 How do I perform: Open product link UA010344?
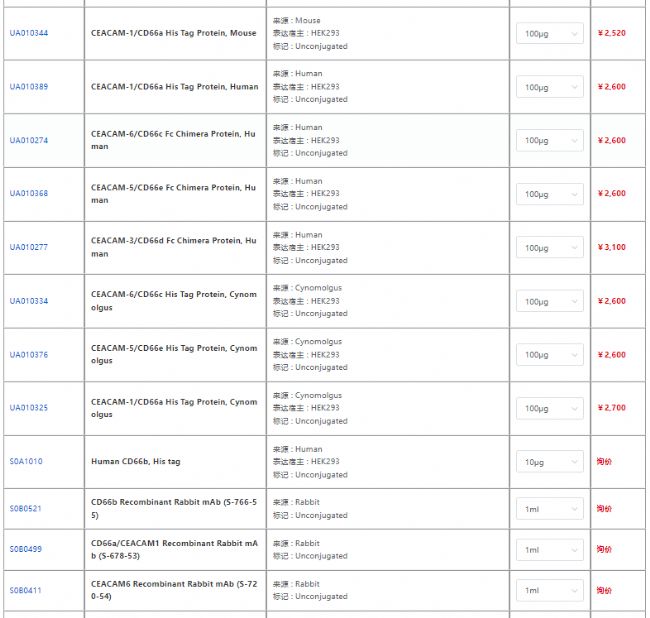pos(29,33)
